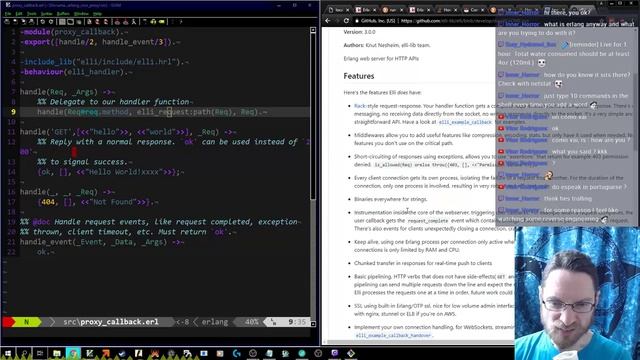Click the Redo icon in gVim toolbar
This screenshot has height=360, width=640.
point(51,22)
